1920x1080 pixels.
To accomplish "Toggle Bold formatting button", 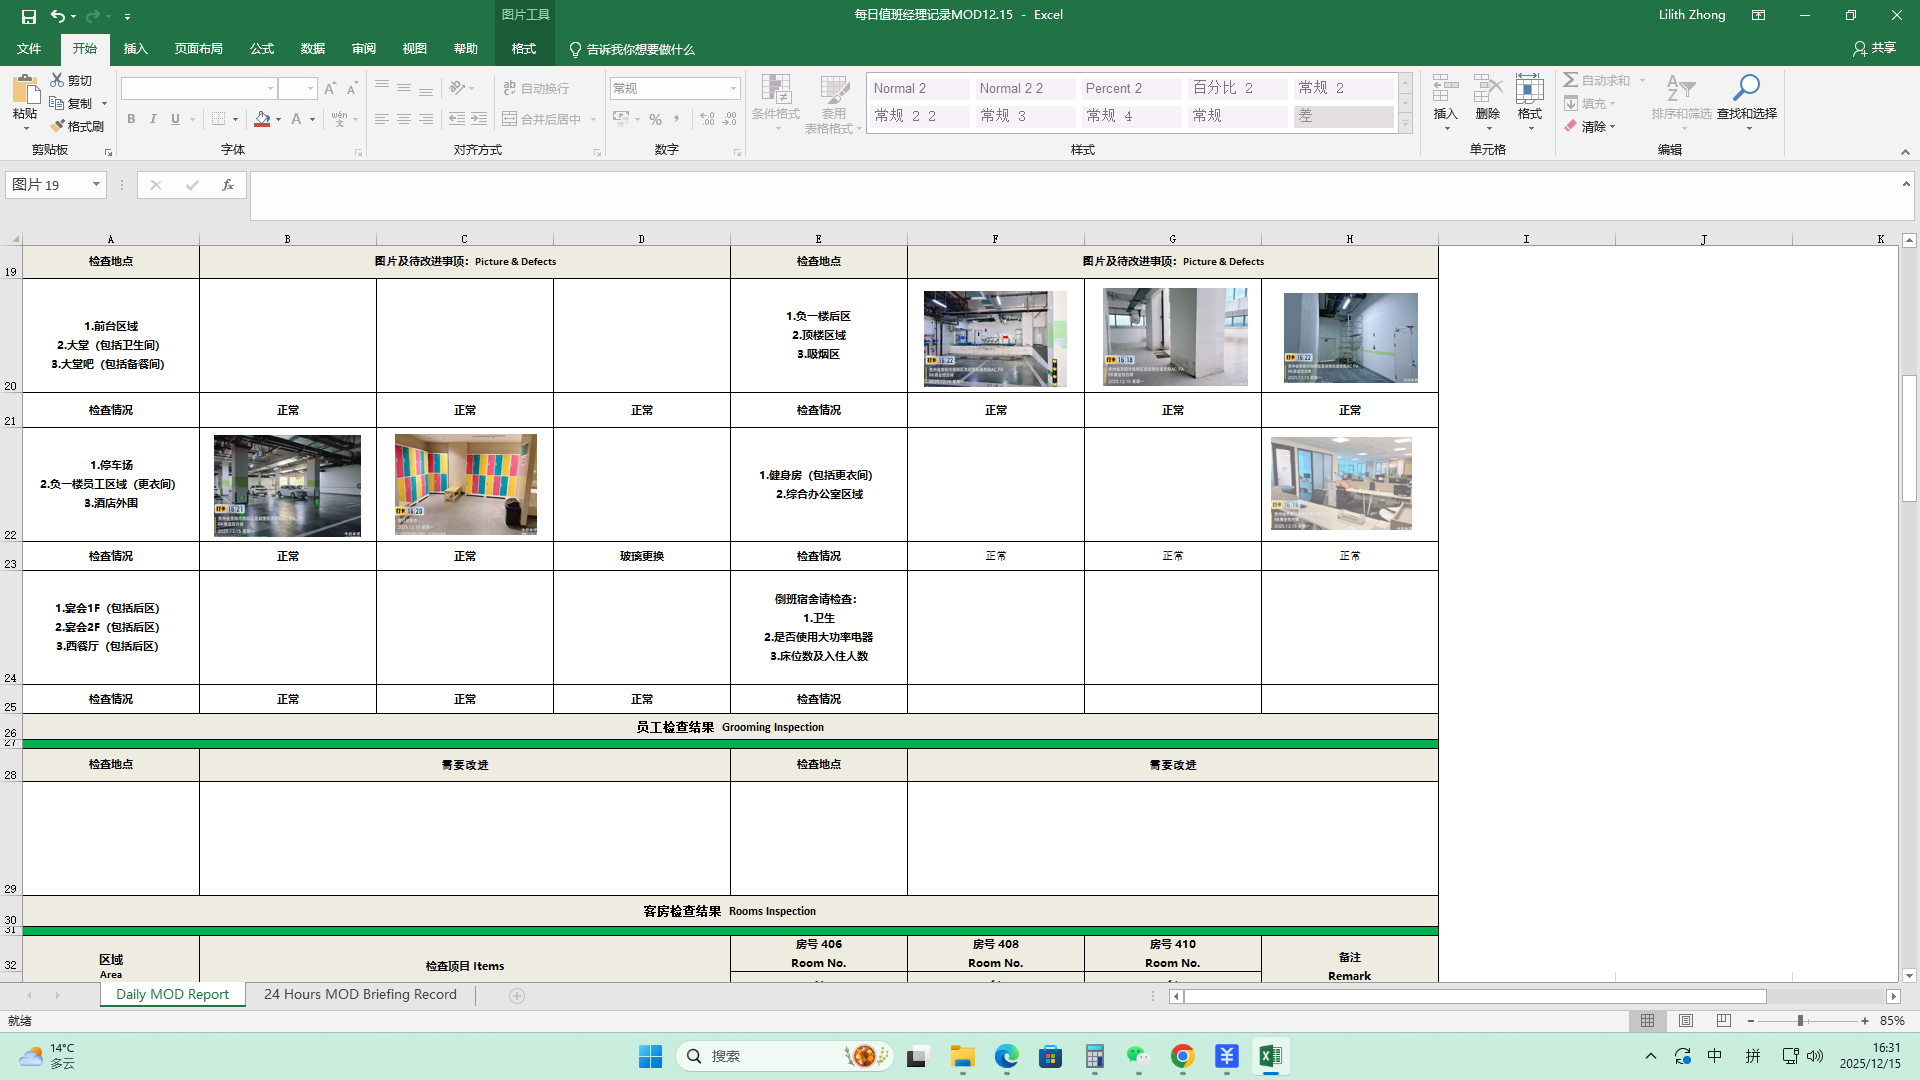I will [x=131, y=119].
